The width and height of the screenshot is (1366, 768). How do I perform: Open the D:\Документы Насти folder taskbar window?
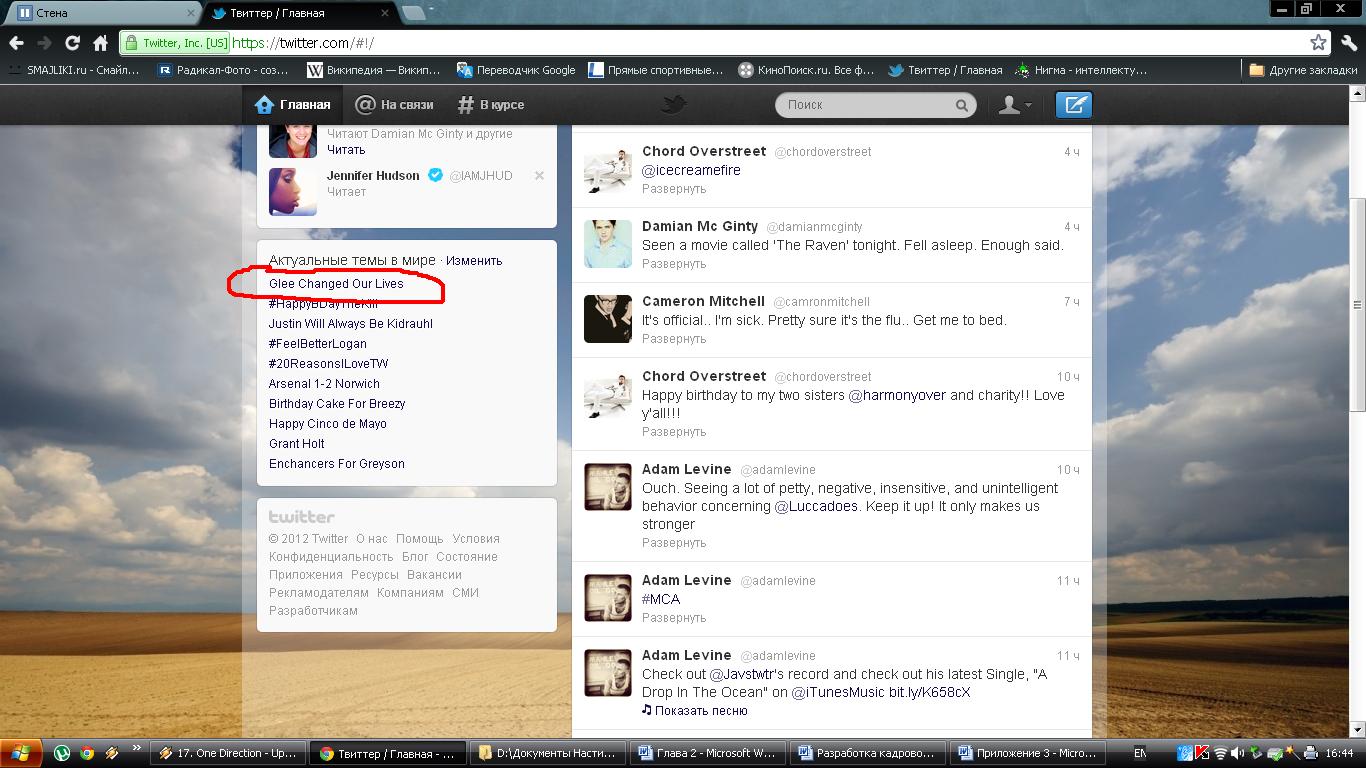[x=548, y=753]
